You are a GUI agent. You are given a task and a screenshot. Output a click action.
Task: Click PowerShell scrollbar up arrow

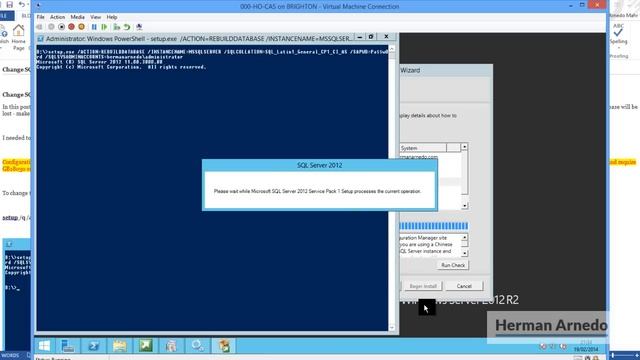point(392,49)
